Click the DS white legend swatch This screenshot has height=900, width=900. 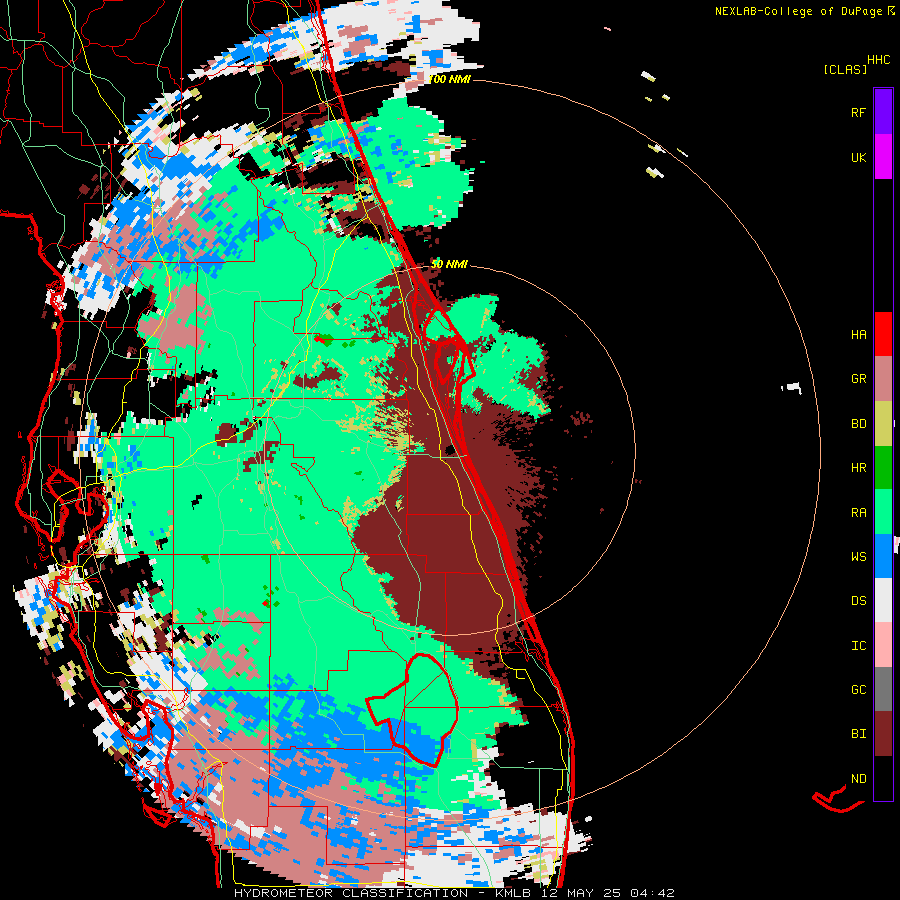tap(883, 600)
